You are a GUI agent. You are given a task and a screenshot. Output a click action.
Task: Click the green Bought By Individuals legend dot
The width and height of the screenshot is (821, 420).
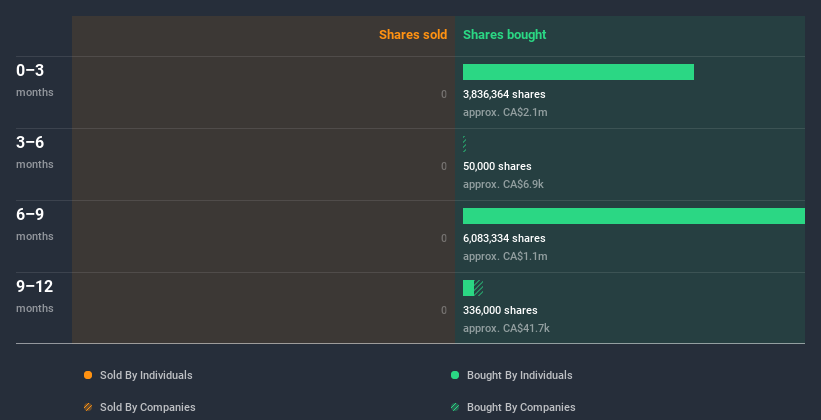tap(455, 375)
